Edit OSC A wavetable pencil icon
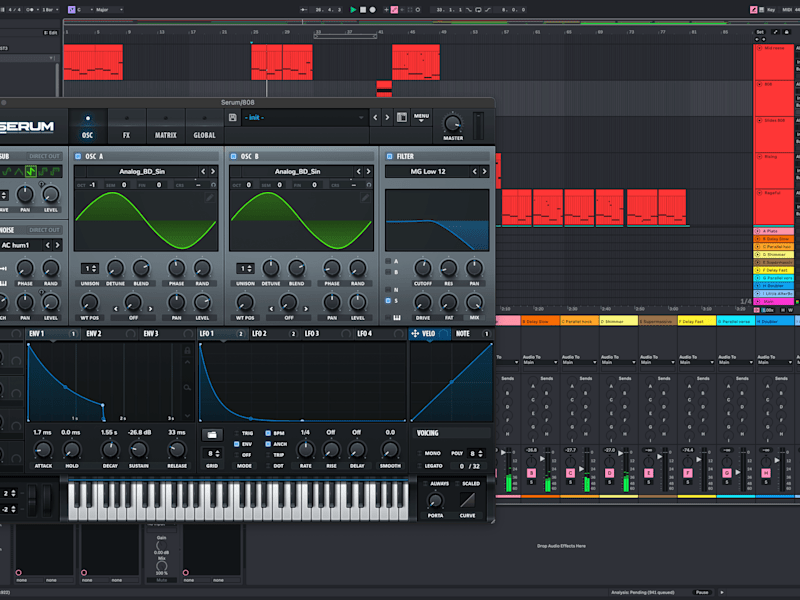 click(x=210, y=197)
